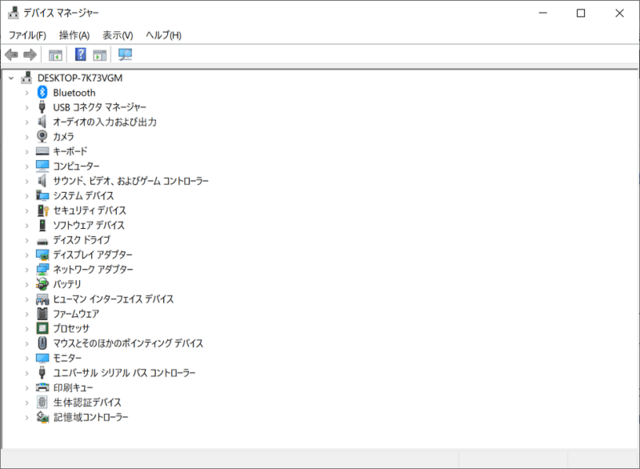
Task: Collapse the DESKTOP-7K73VGM root node
Action: [x=11, y=78]
